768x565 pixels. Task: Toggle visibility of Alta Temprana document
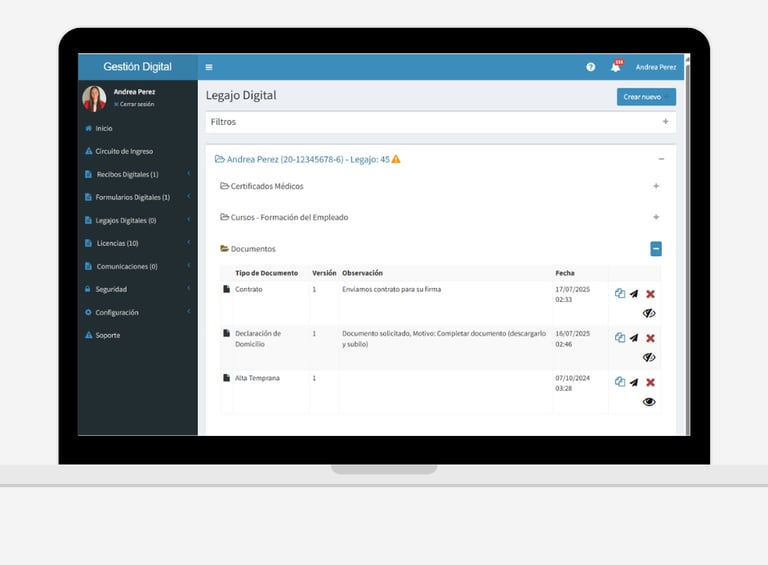point(649,402)
